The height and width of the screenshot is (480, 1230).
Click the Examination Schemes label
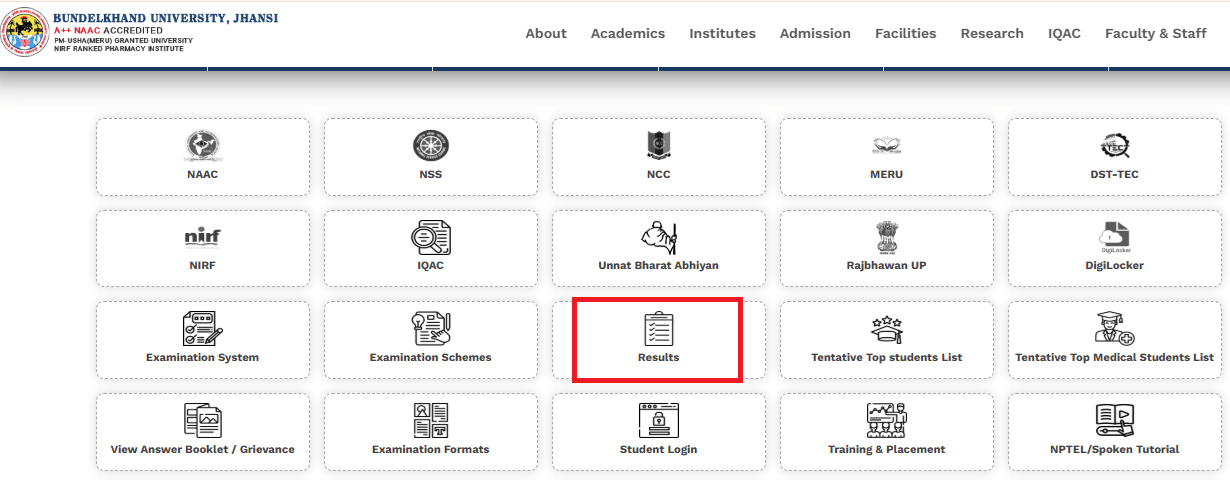pos(431,357)
